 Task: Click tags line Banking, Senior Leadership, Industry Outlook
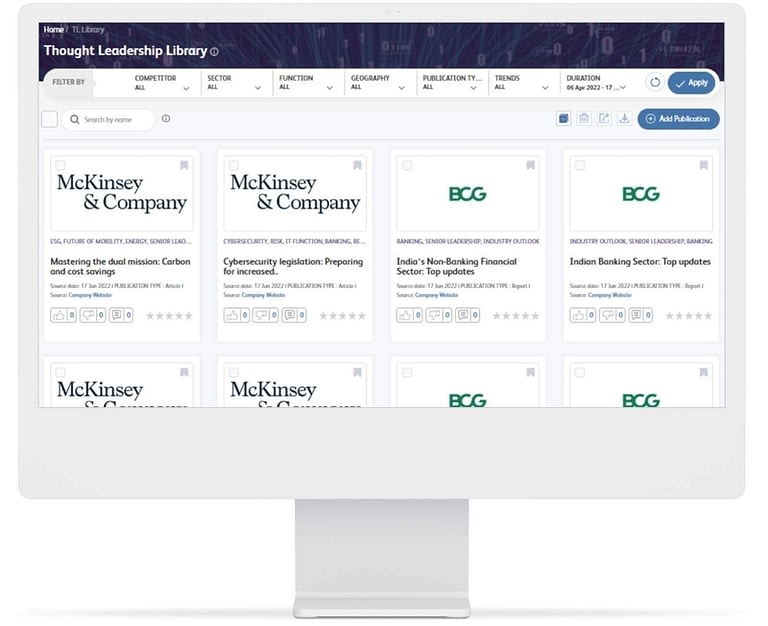click(x=468, y=241)
